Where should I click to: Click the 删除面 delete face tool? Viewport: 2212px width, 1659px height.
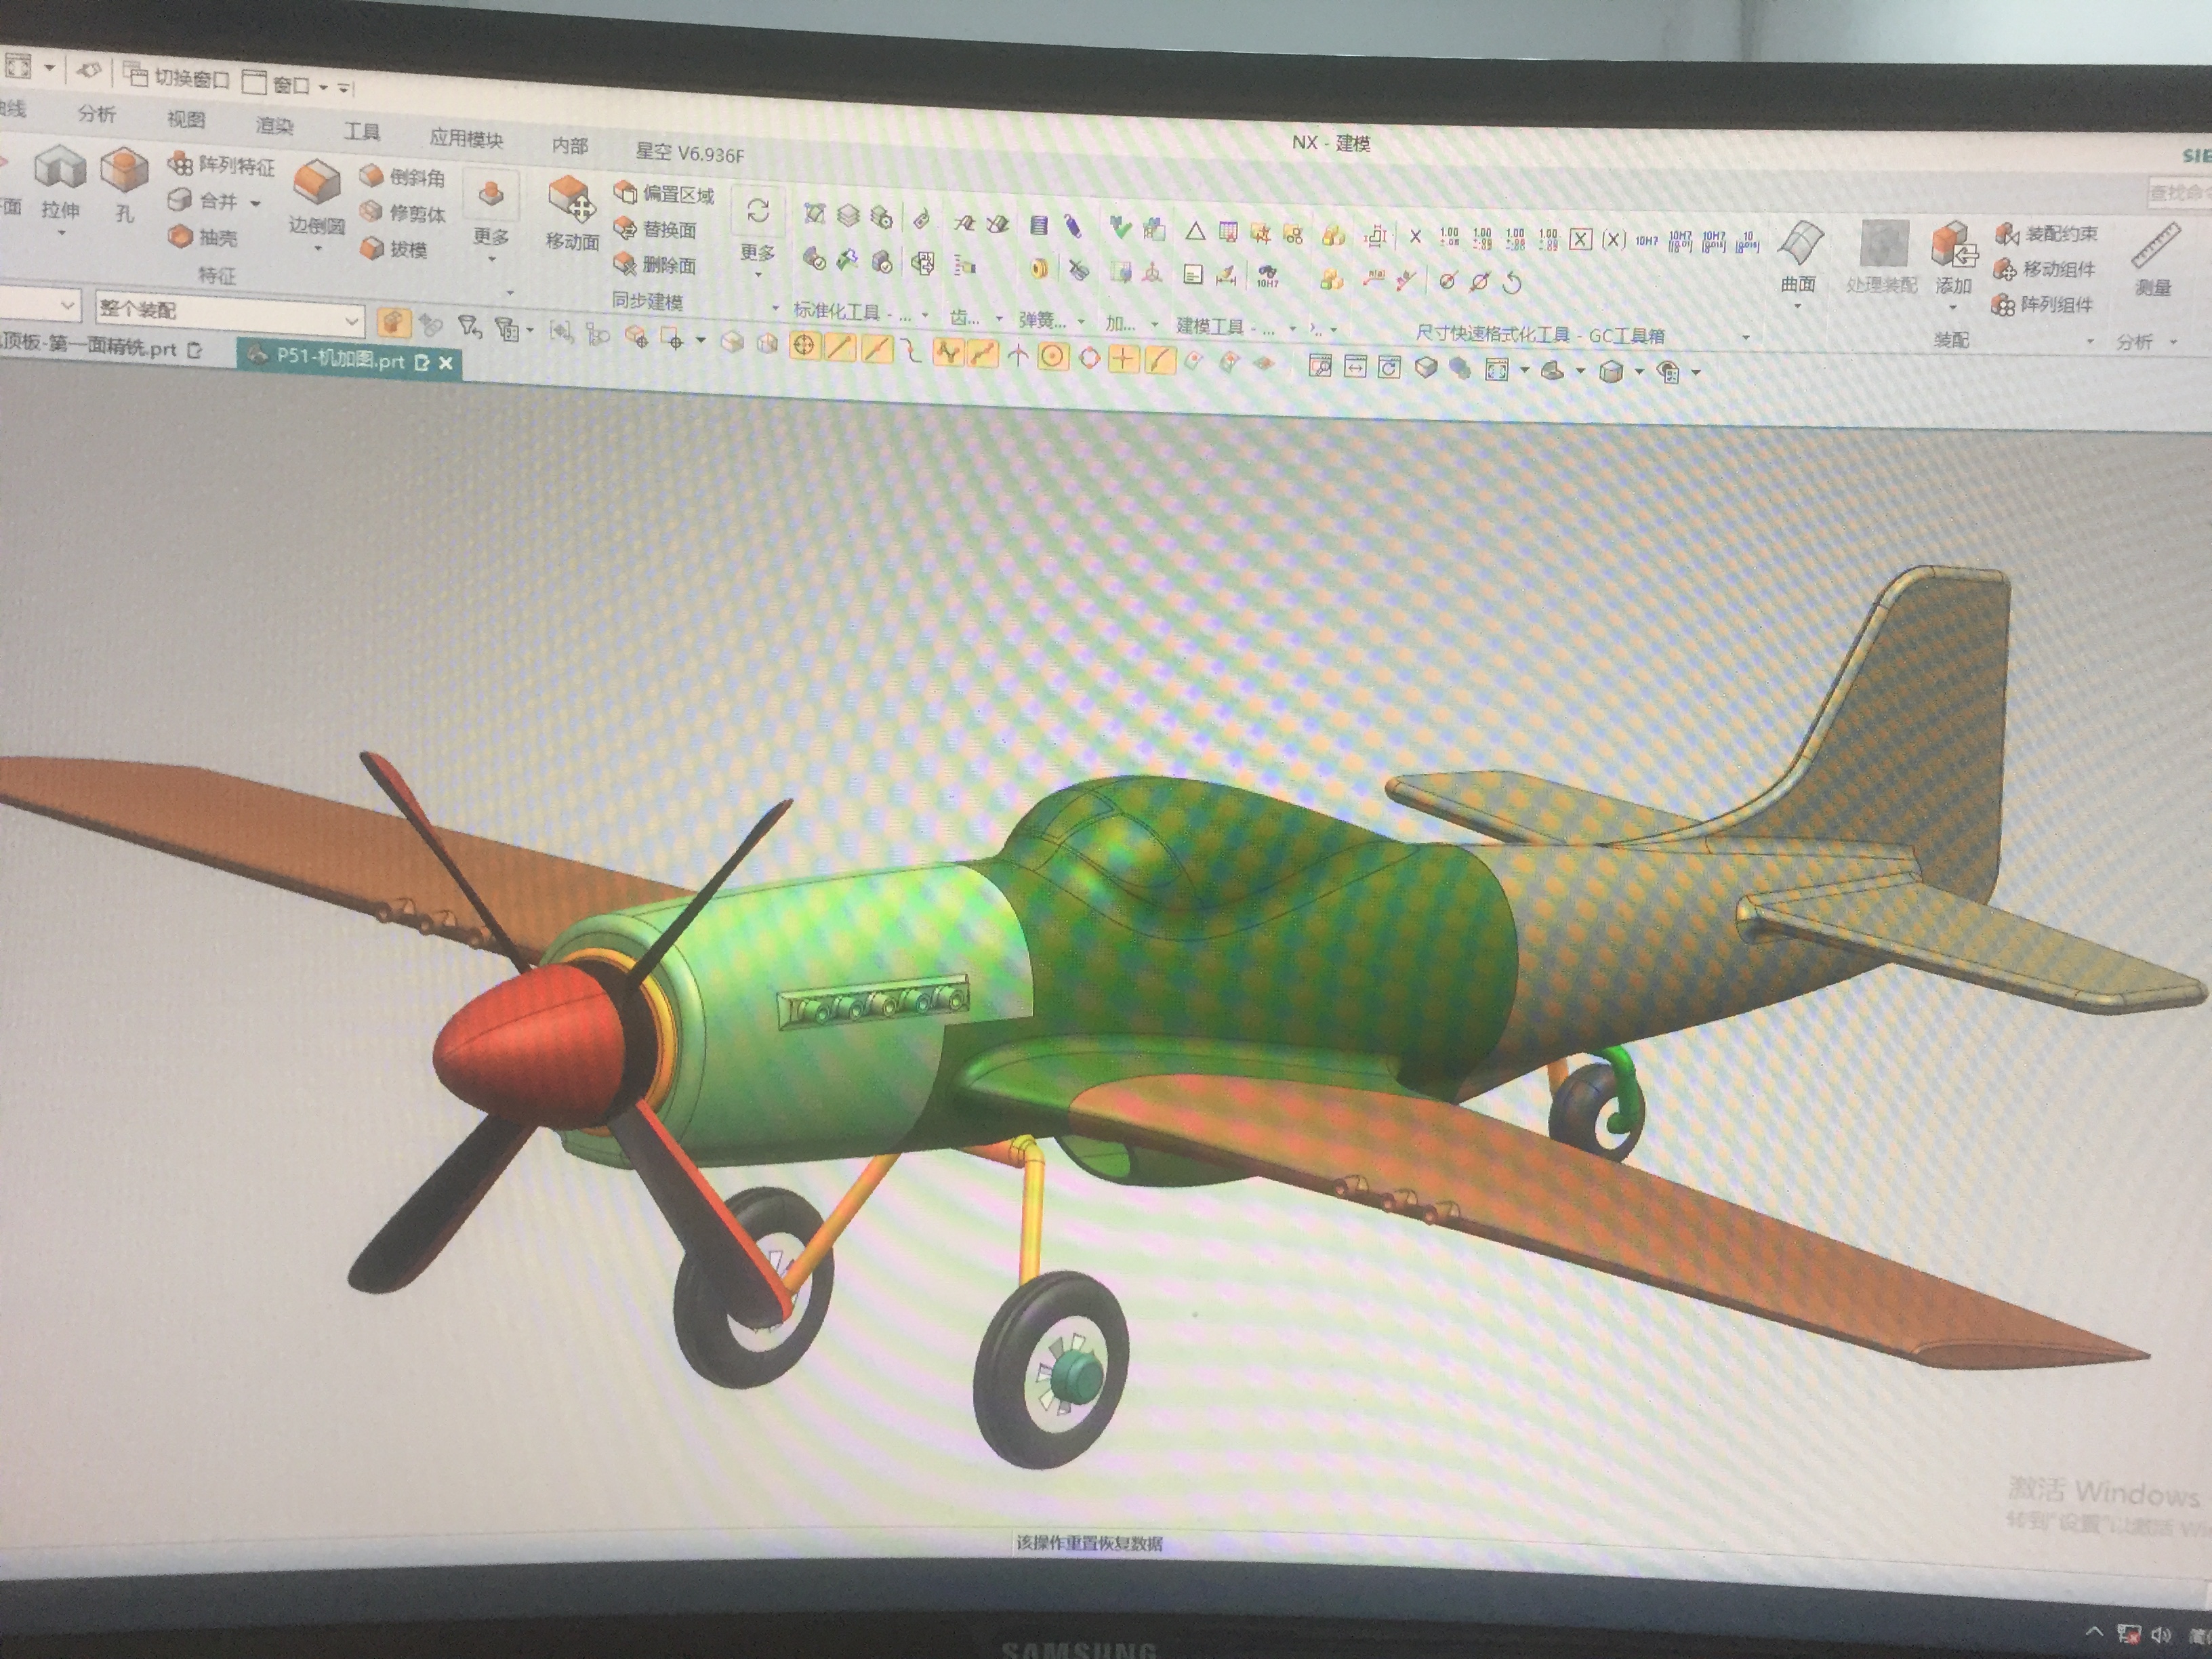point(655,264)
